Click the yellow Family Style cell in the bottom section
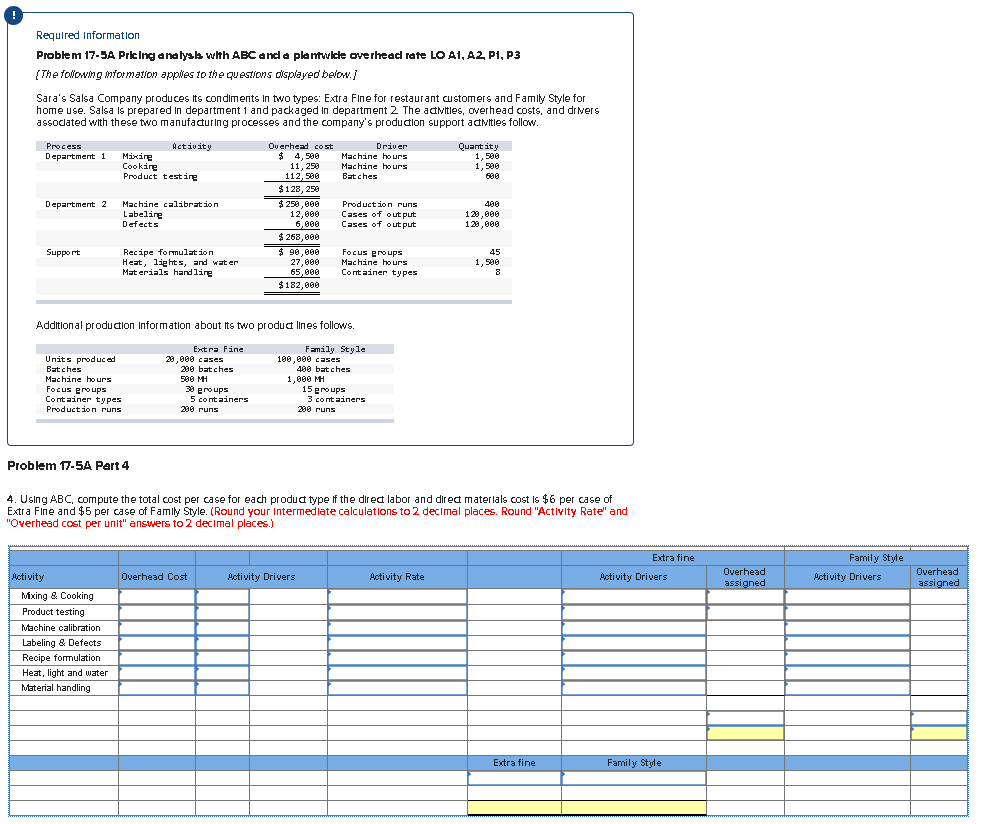 tap(634, 807)
